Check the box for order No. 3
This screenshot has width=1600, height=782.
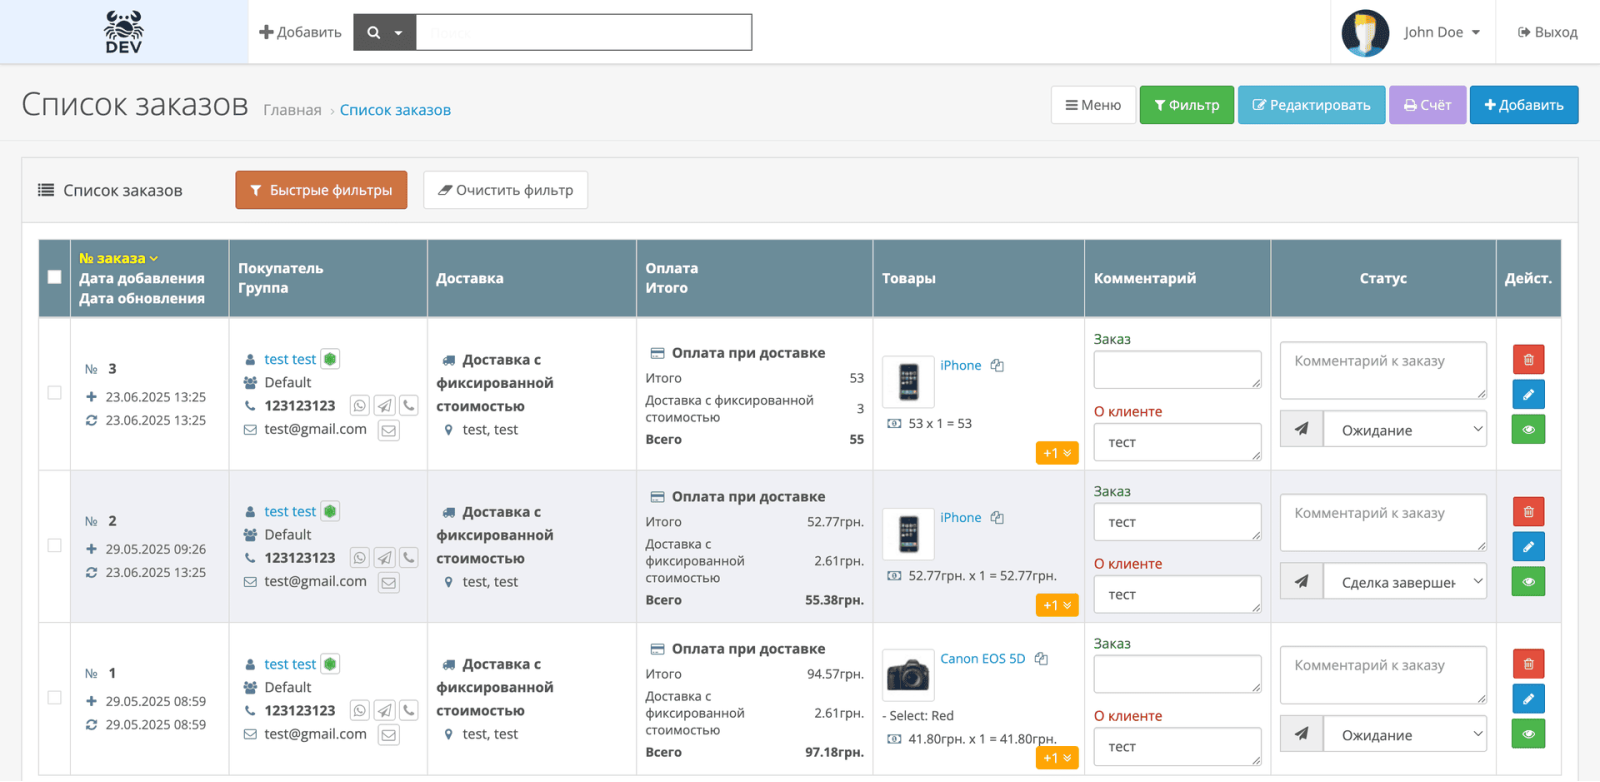click(54, 393)
